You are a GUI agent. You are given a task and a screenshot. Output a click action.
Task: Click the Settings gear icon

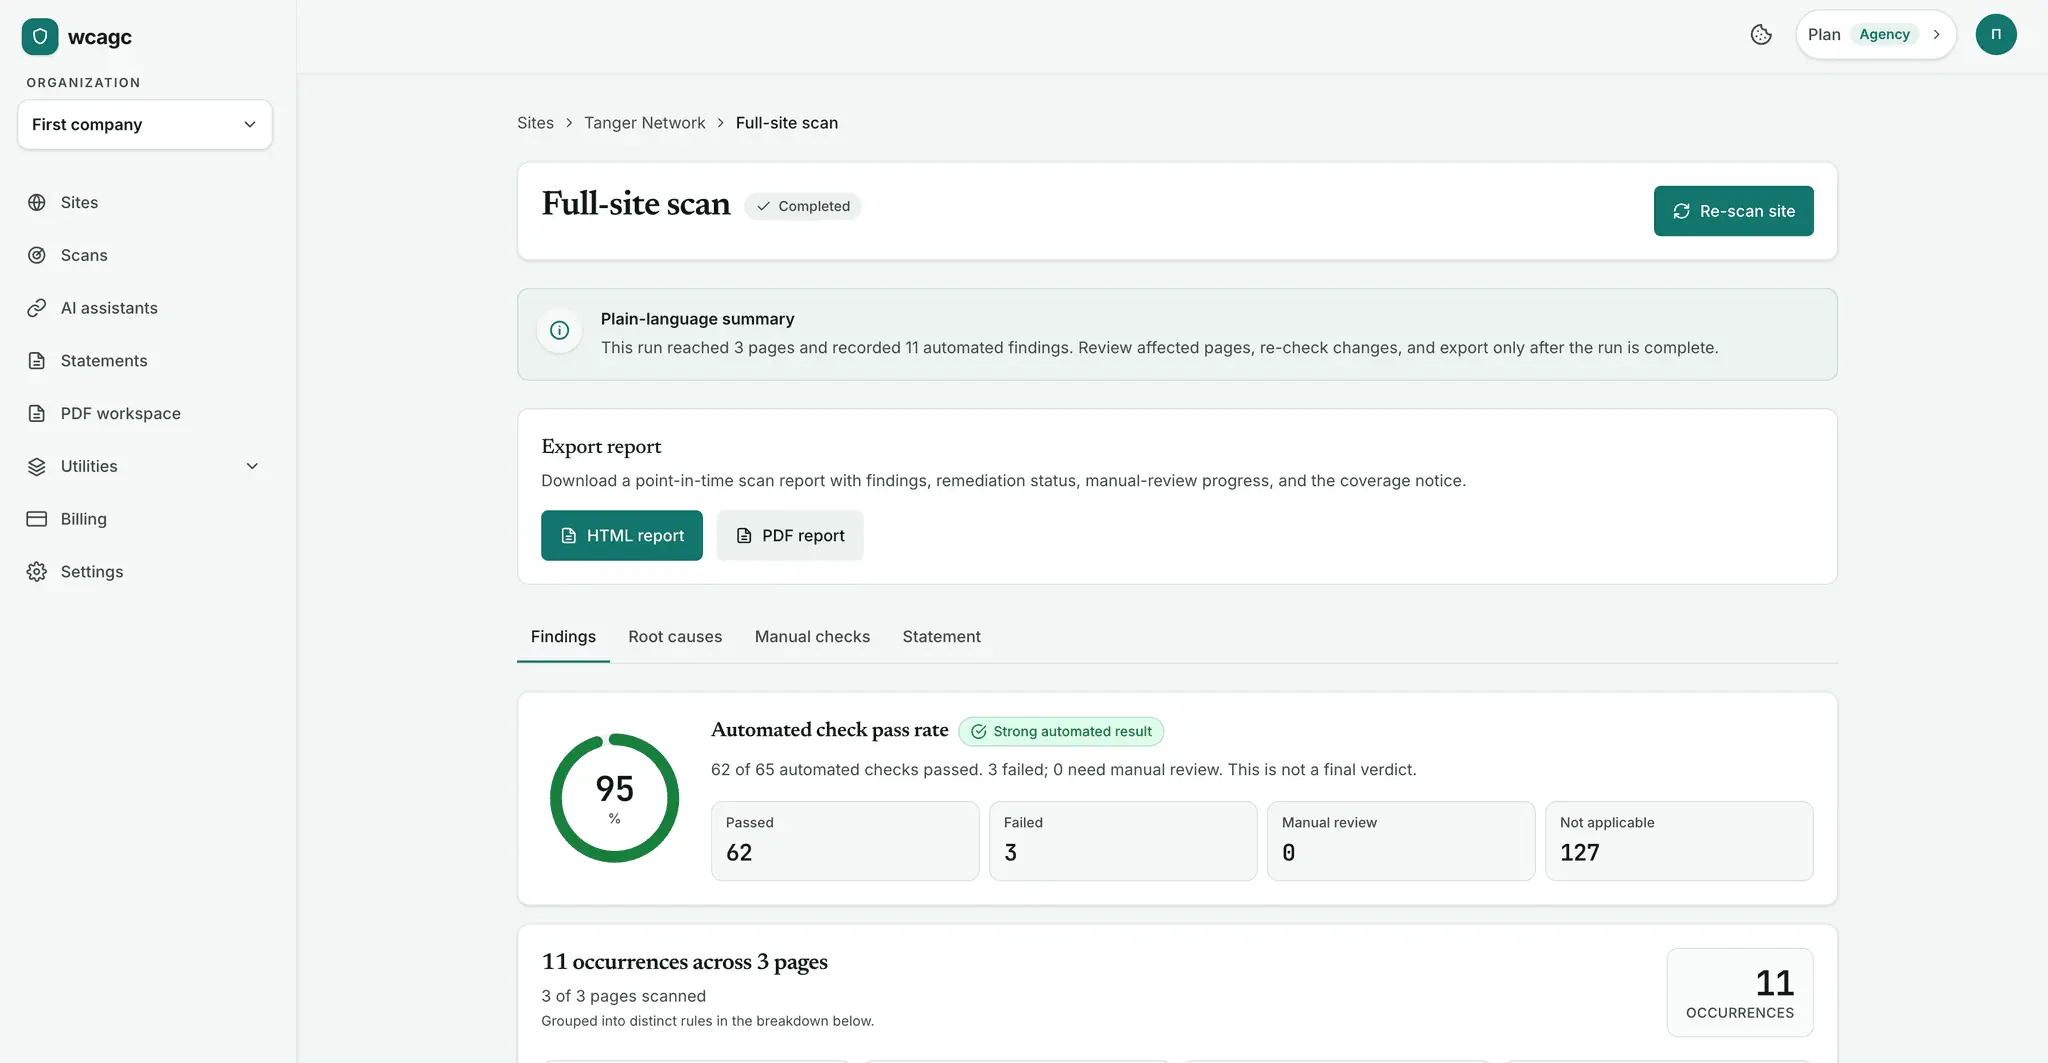pyautogui.click(x=37, y=572)
